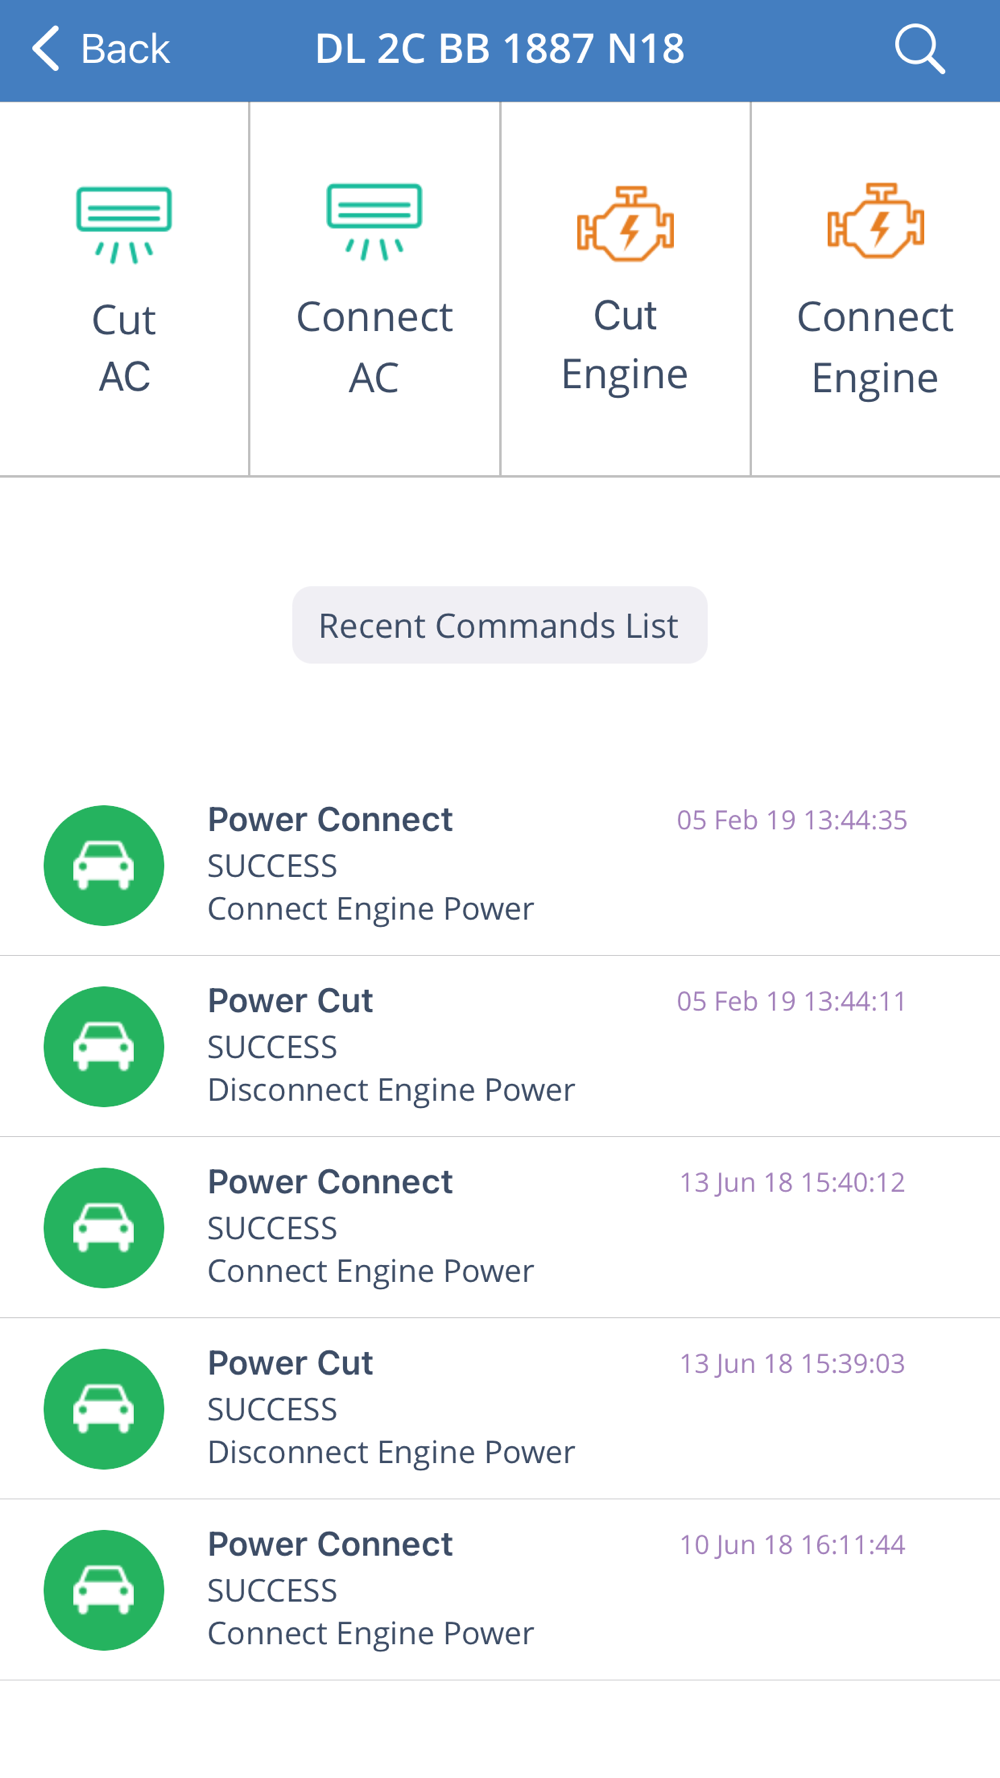
Task: Select the Connect Engine label text
Action: 875,347
